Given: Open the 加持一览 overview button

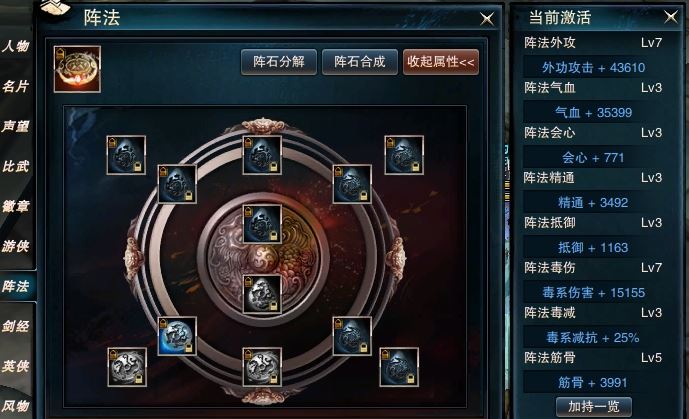Looking at the screenshot, I should [x=594, y=407].
